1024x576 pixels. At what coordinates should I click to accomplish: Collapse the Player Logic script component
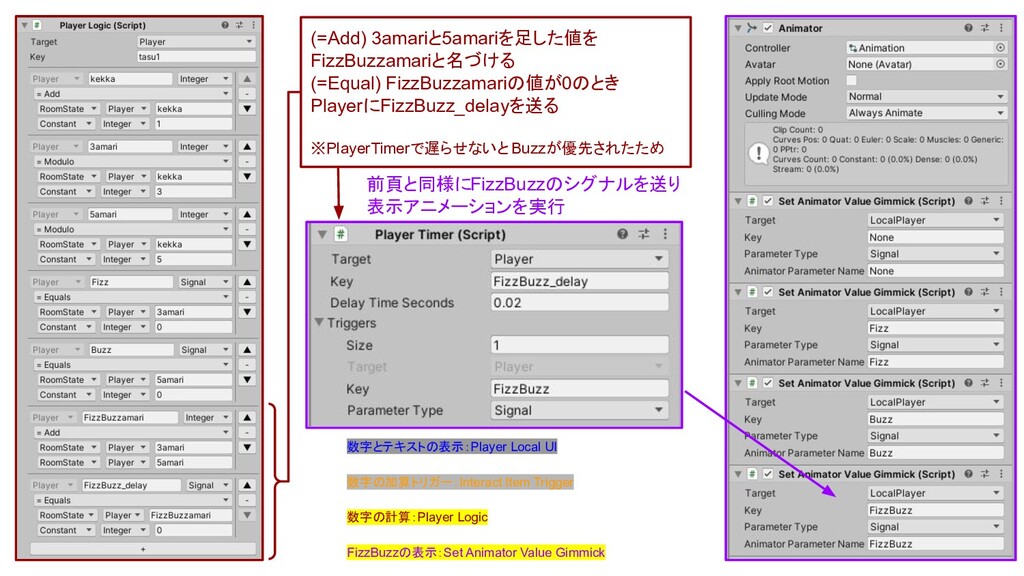pos(24,25)
